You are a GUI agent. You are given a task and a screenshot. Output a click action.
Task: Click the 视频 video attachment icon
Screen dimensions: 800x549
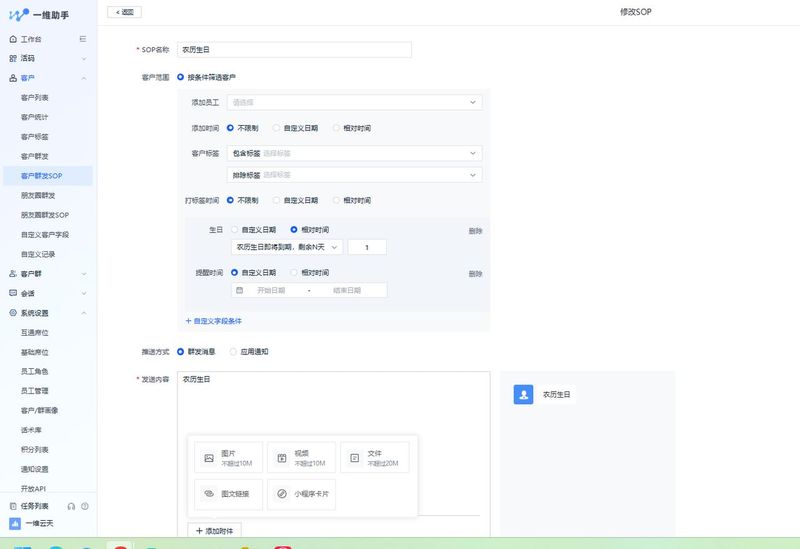point(282,458)
